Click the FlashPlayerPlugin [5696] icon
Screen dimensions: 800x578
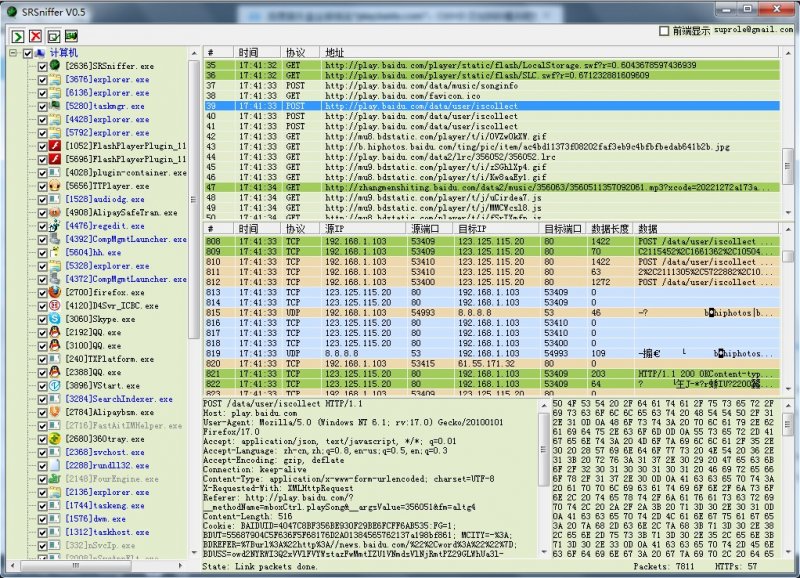tap(55, 159)
